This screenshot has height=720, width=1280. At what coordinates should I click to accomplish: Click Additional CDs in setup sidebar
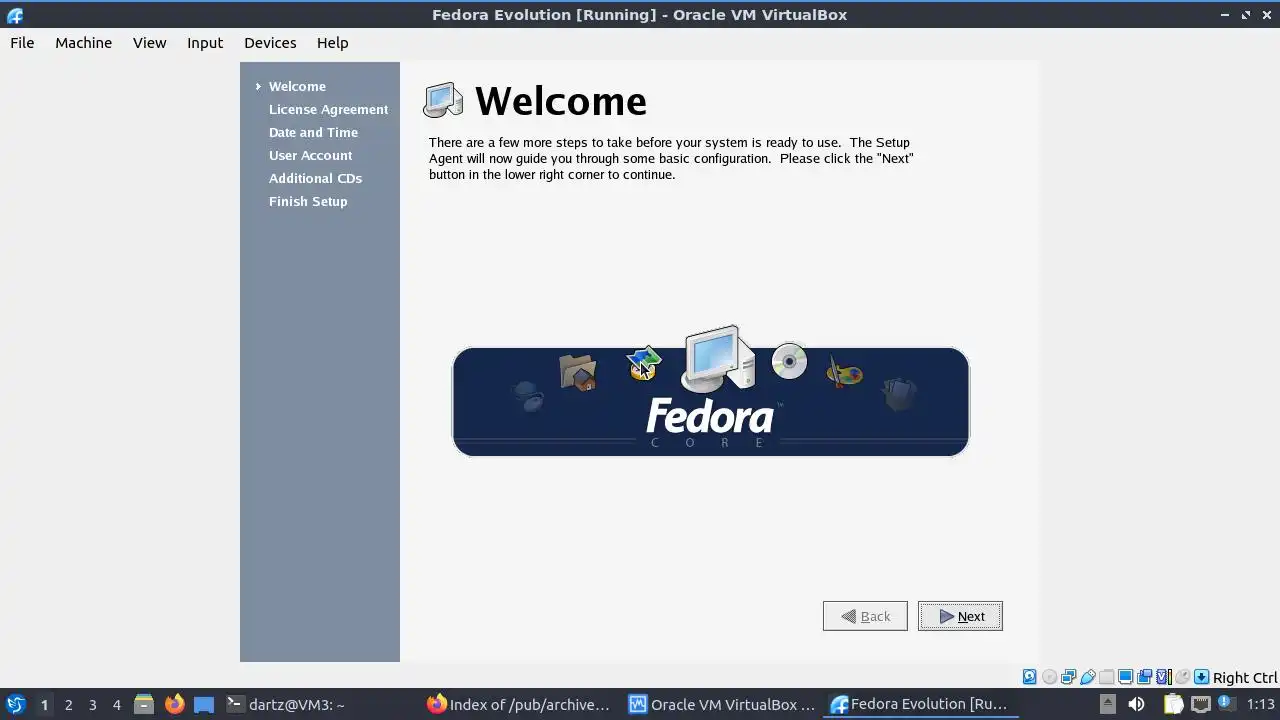(x=315, y=178)
